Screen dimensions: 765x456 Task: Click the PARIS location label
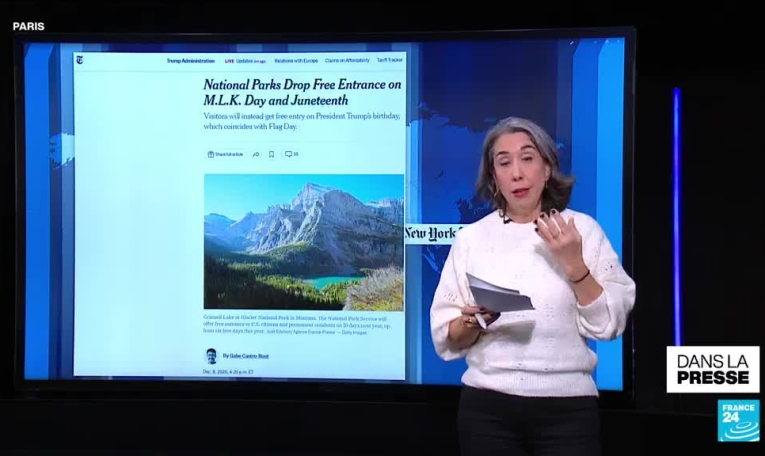pos(28,26)
